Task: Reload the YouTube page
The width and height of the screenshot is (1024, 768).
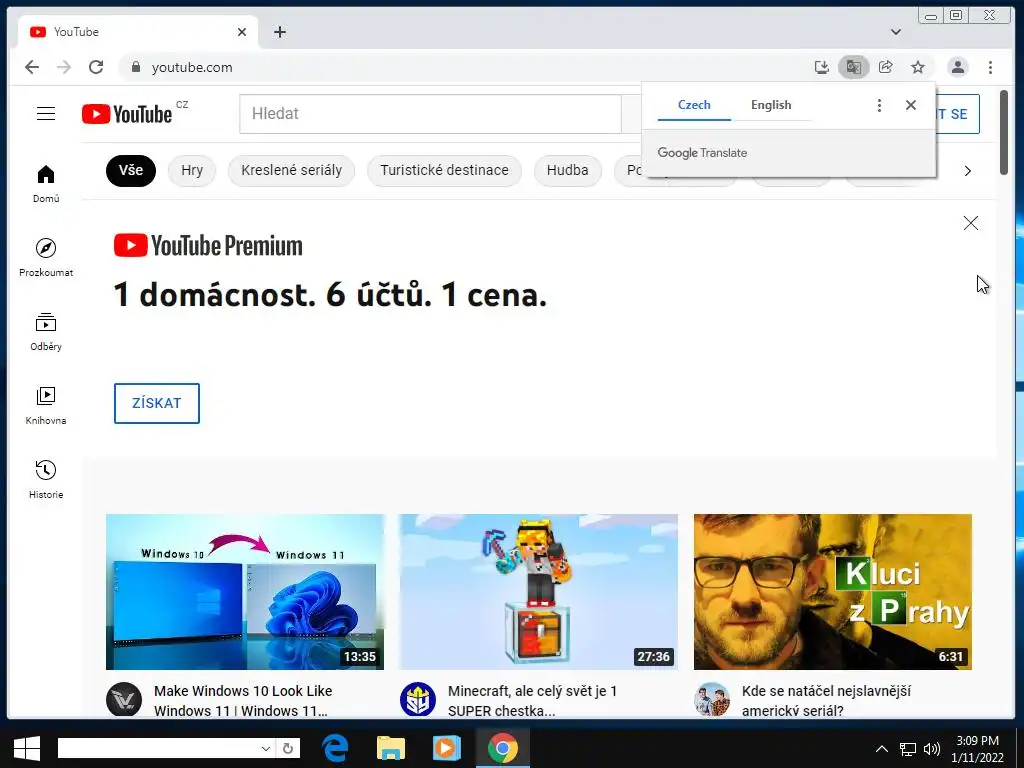Action: pos(96,67)
